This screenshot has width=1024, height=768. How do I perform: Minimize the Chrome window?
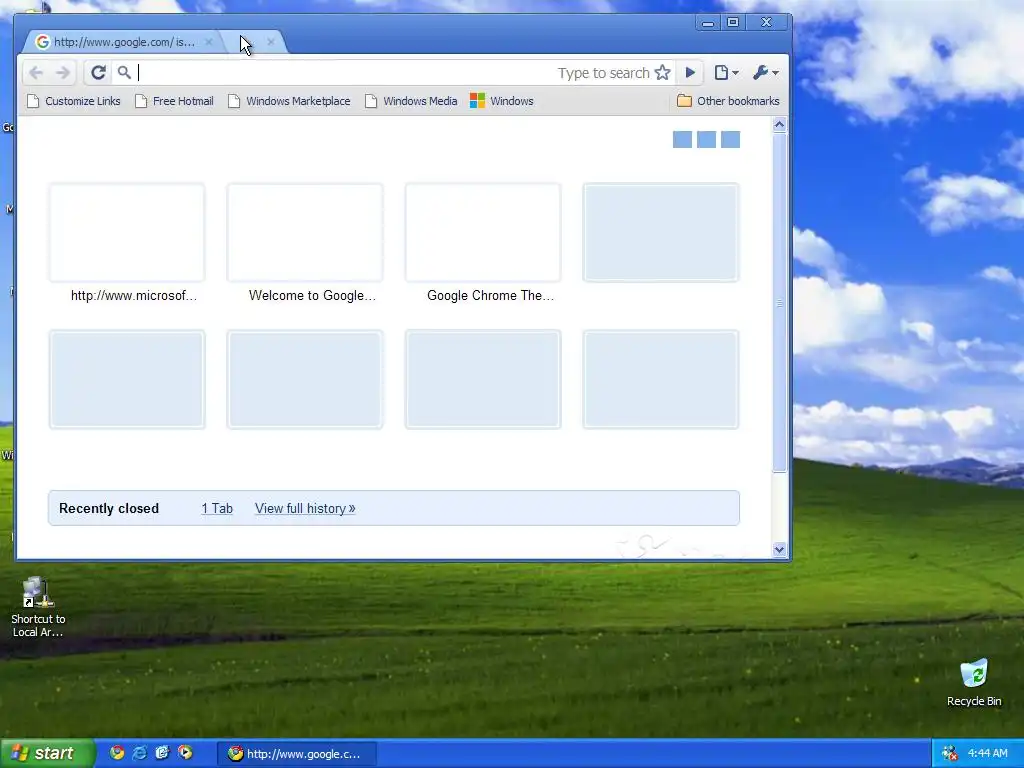click(708, 23)
